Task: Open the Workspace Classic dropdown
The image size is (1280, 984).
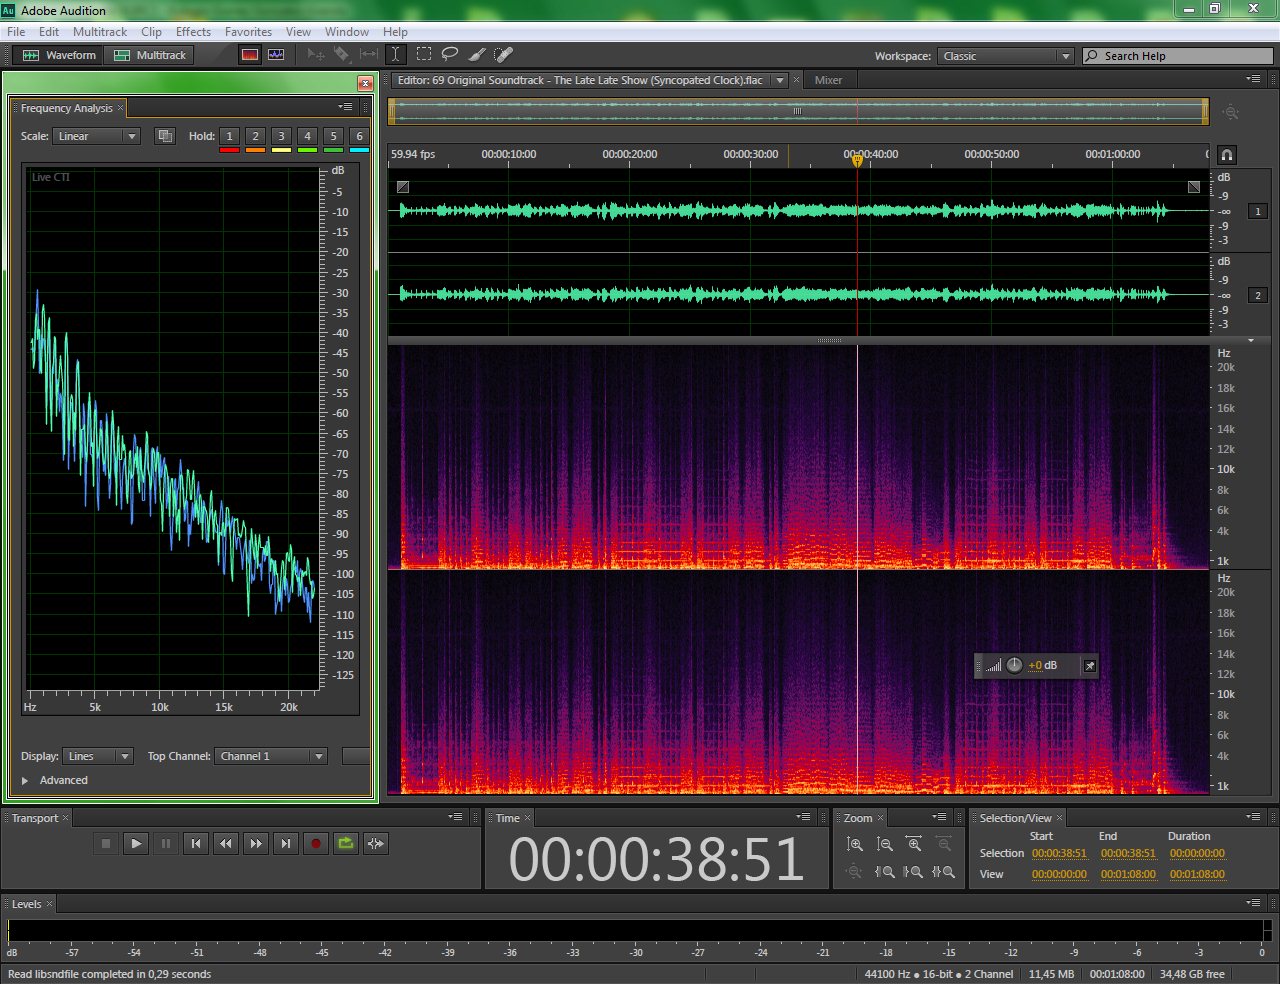Action: 1005,56
